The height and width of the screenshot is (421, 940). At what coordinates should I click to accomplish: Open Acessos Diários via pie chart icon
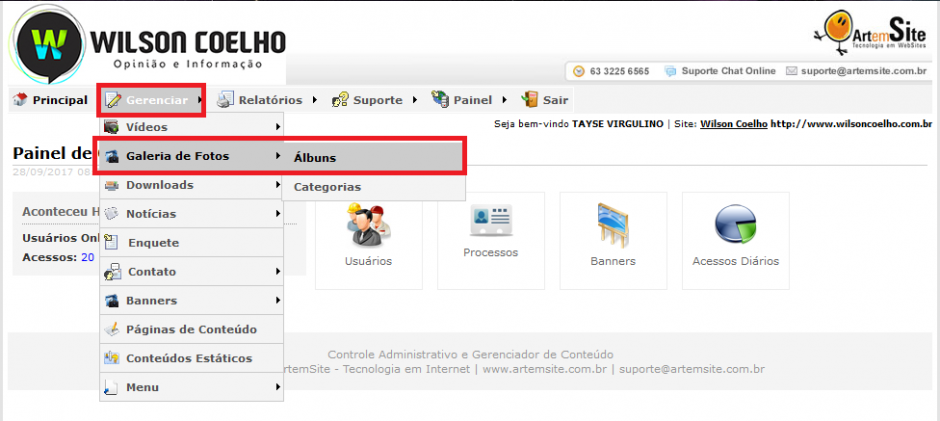pyautogui.click(x=736, y=224)
